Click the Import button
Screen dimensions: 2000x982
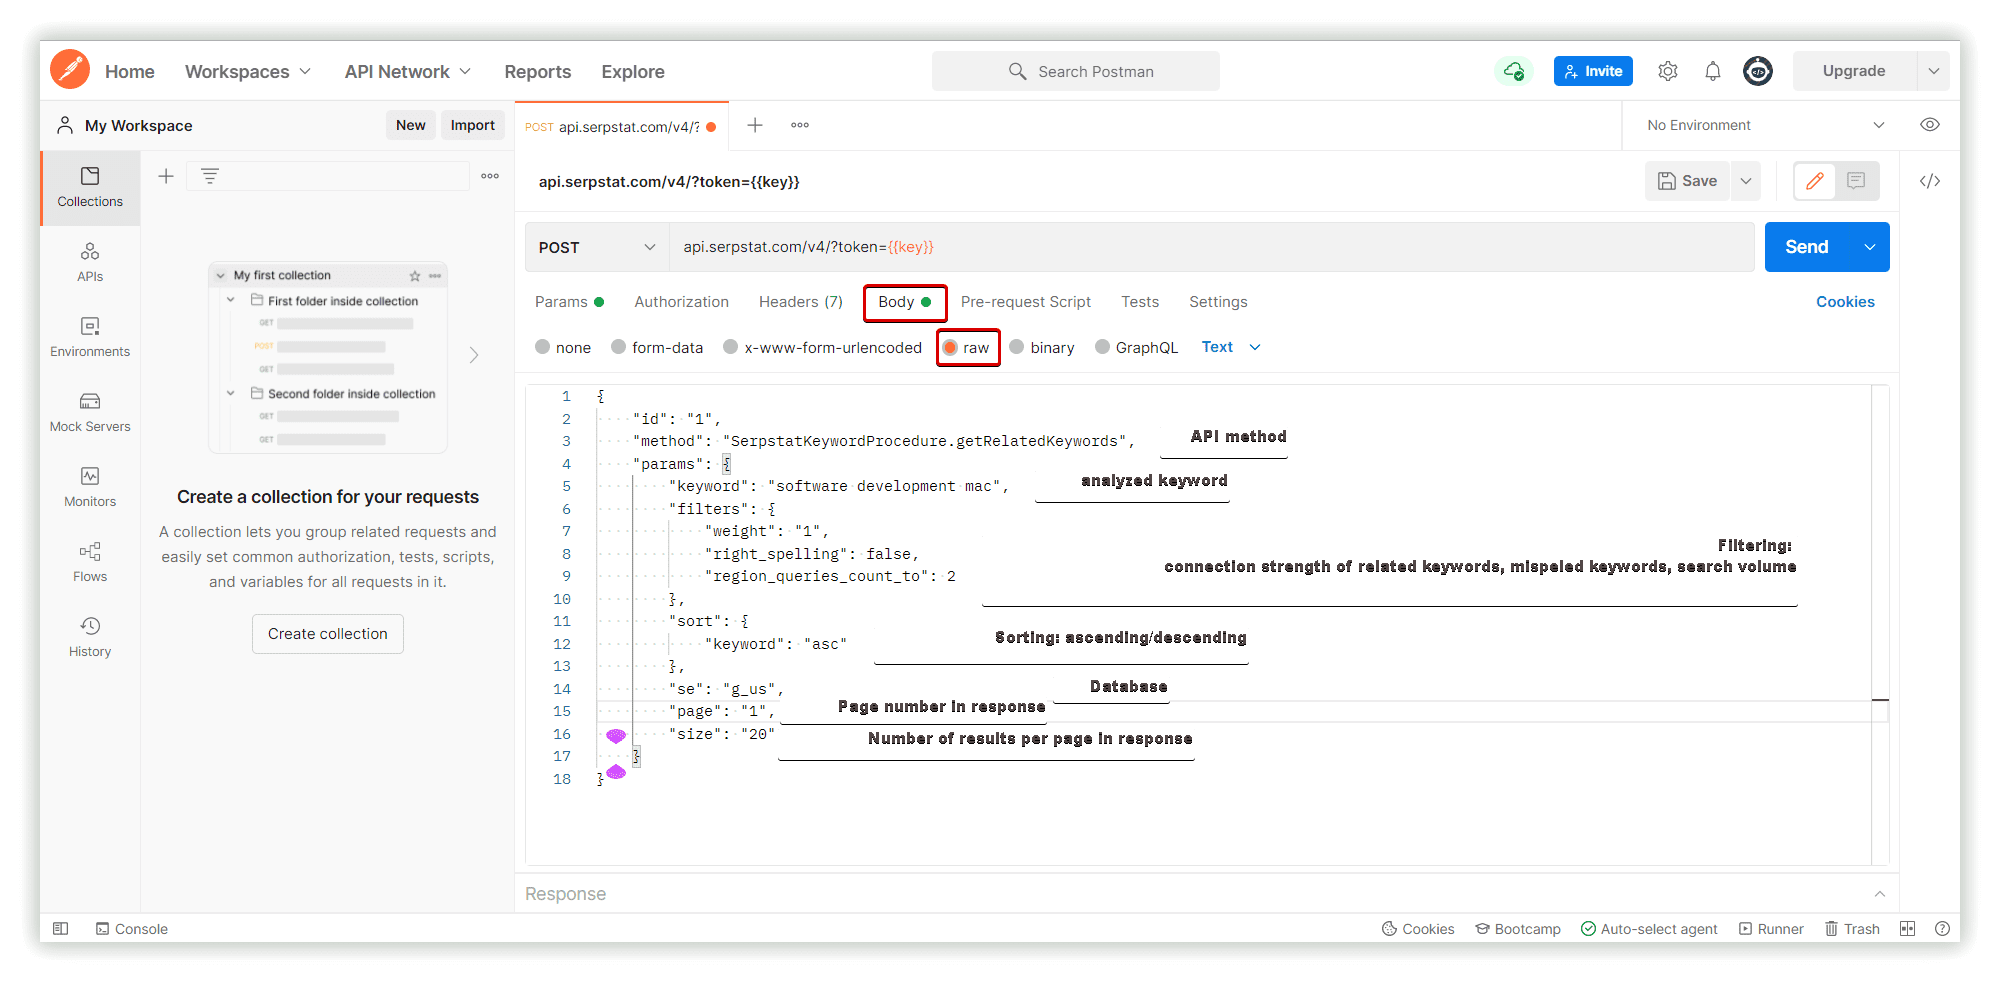[472, 125]
